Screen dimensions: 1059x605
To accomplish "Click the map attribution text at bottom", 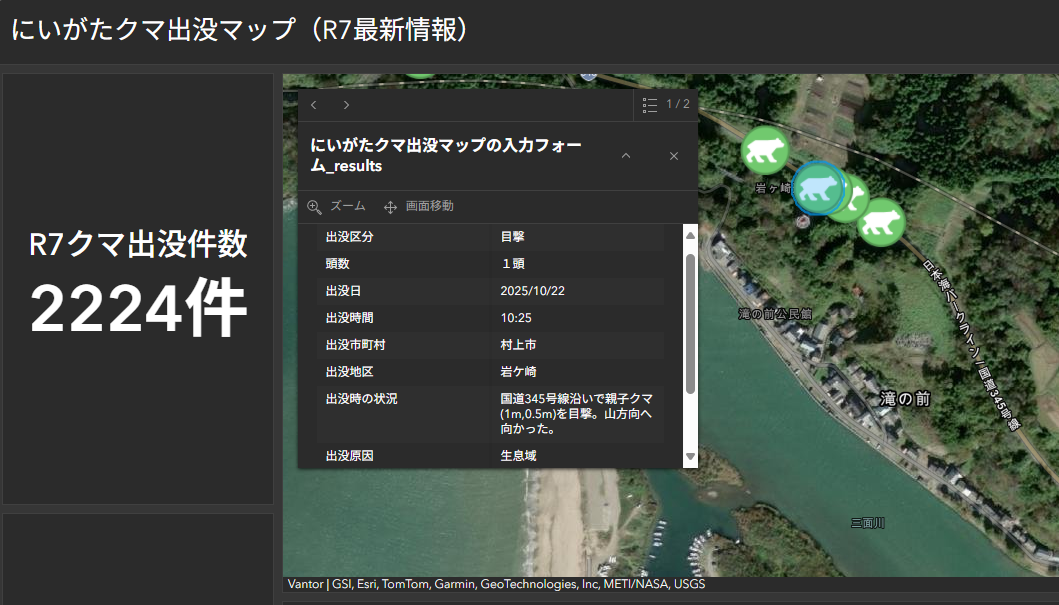I will [x=496, y=584].
